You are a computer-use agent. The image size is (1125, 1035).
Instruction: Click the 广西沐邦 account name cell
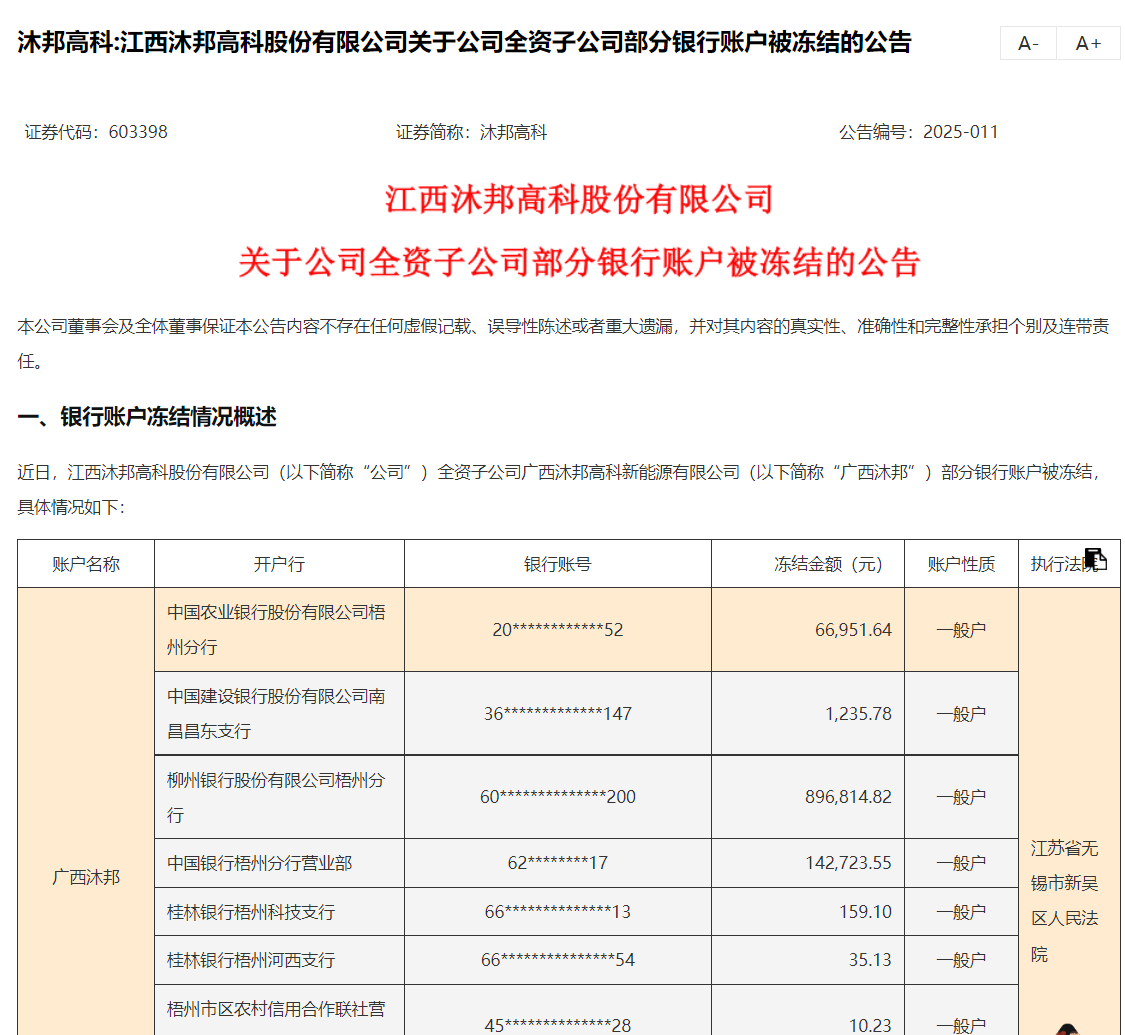pyautogui.click(x=86, y=877)
